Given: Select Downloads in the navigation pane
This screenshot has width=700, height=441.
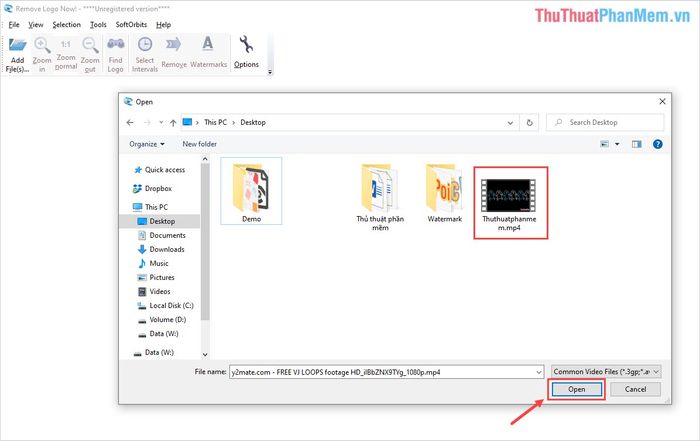Looking at the screenshot, I should tap(162, 250).
